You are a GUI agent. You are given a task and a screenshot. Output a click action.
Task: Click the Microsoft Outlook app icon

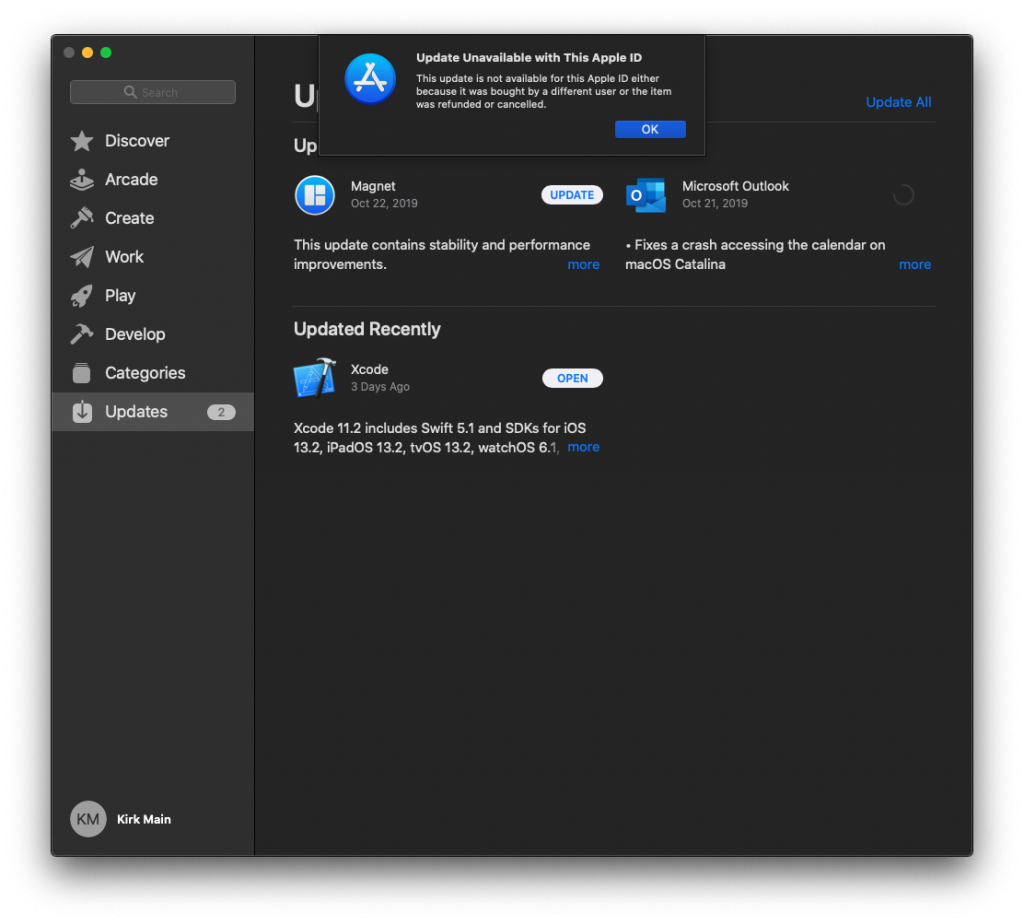(x=646, y=195)
